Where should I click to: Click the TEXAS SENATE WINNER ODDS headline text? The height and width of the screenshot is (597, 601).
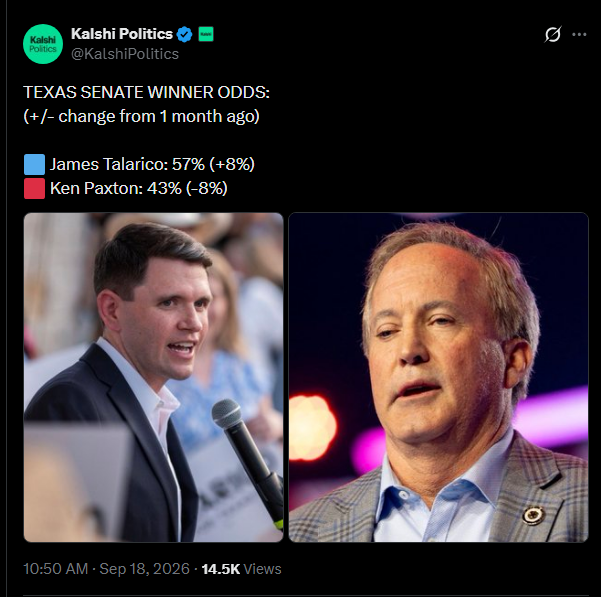146,92
